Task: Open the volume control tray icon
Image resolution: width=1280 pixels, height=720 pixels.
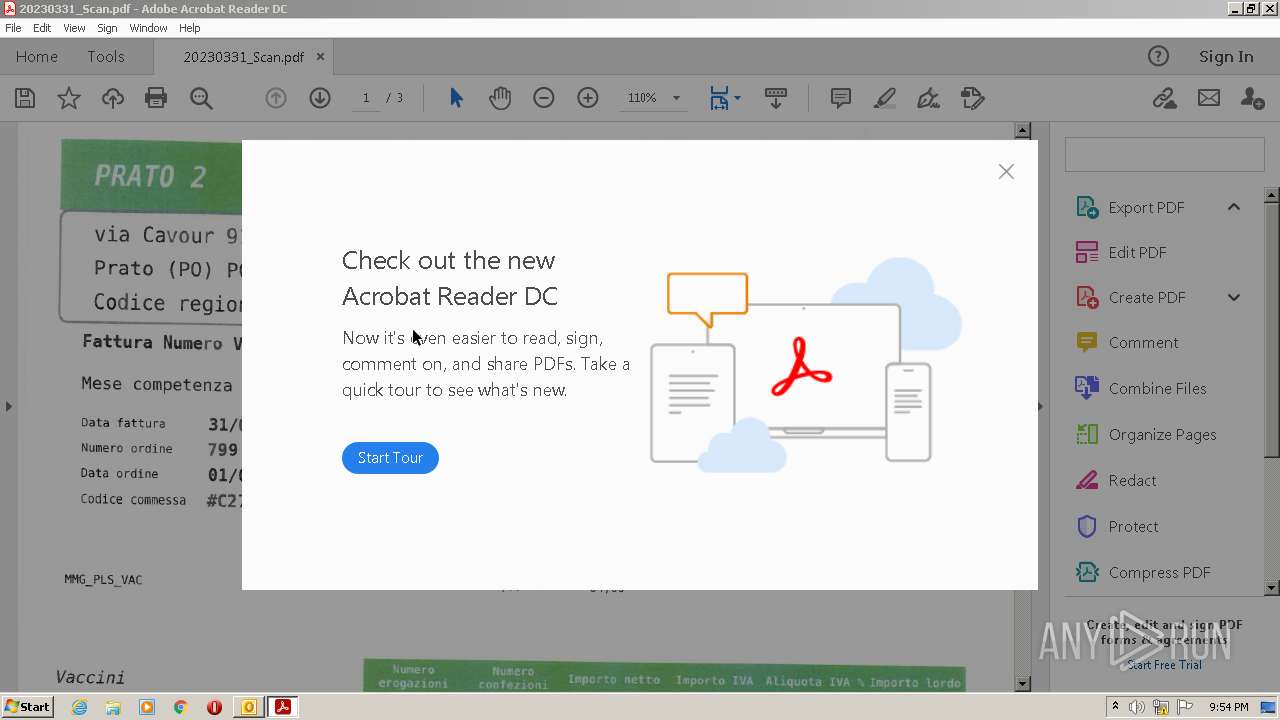Action: (1137, 707)
